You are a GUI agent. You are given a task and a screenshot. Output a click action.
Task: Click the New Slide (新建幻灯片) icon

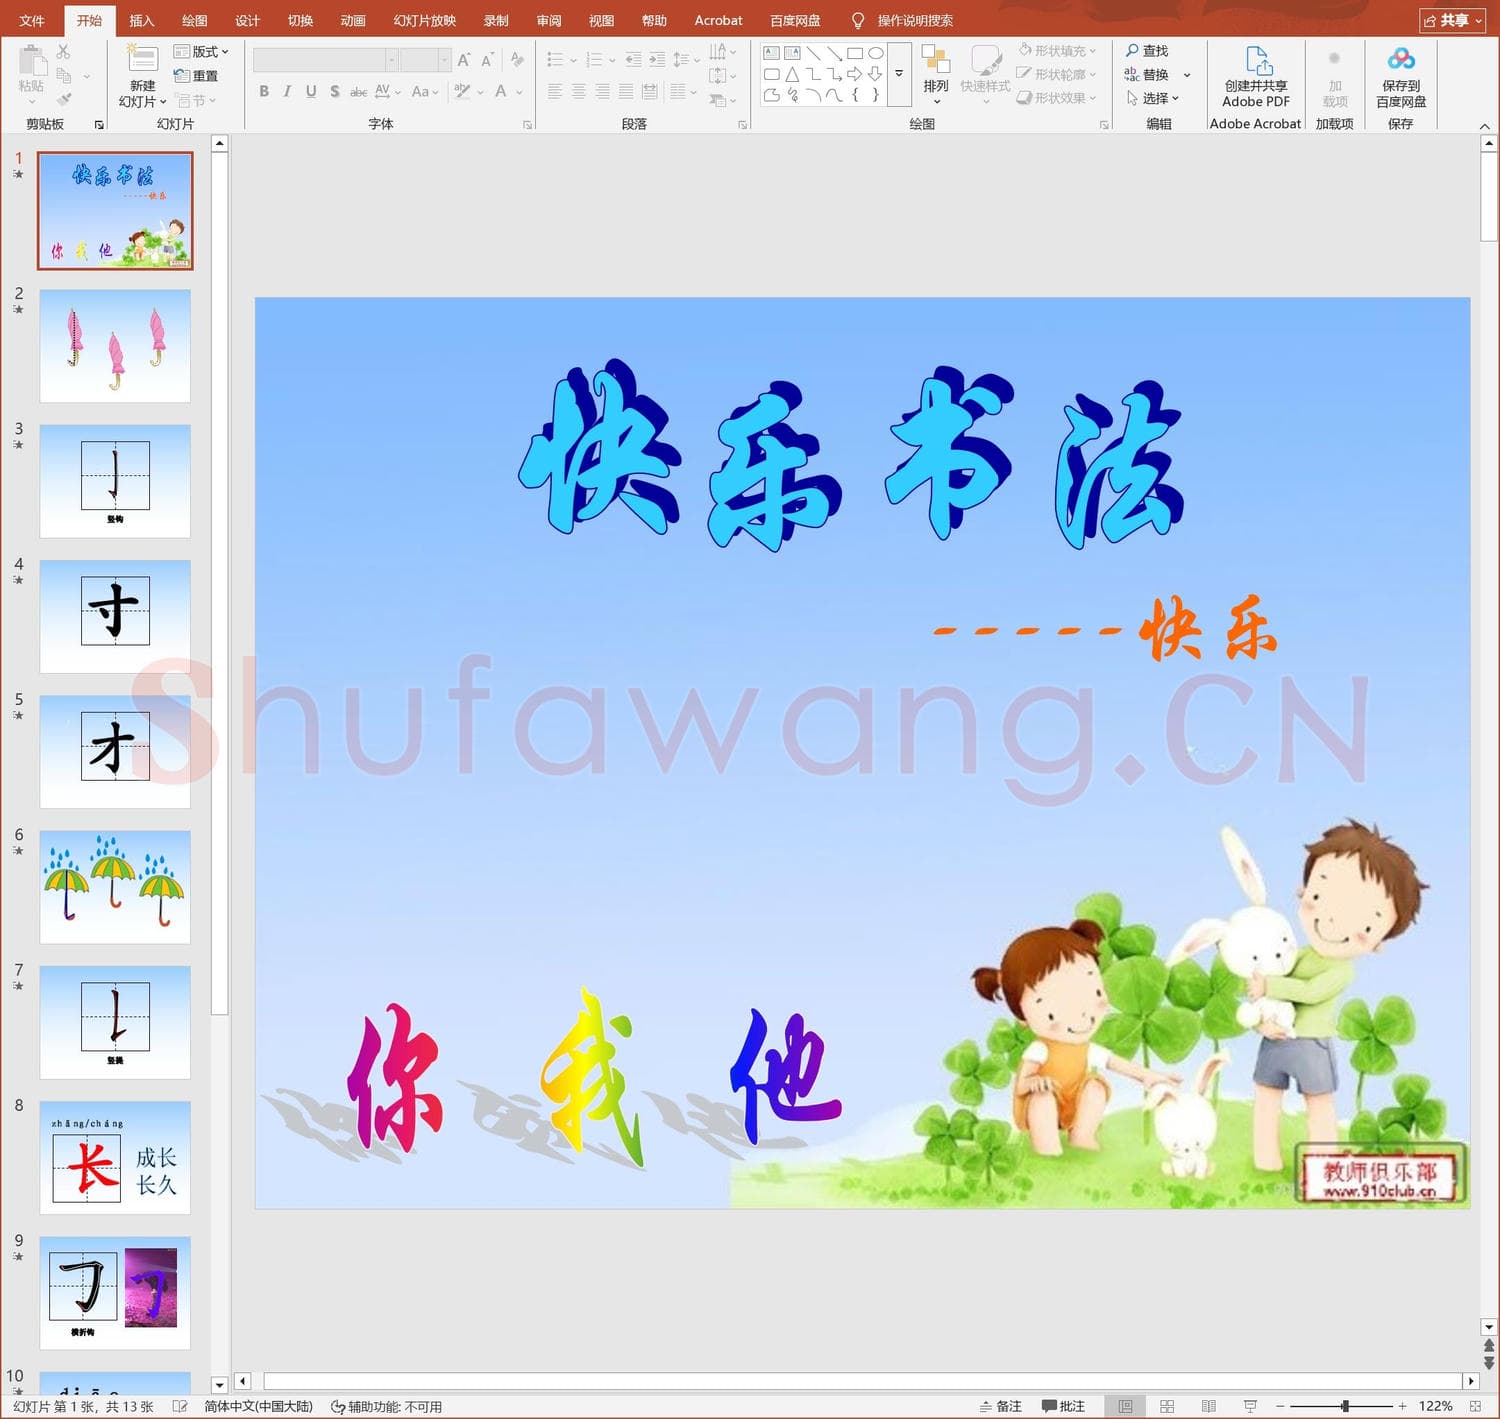coord(142,60)
